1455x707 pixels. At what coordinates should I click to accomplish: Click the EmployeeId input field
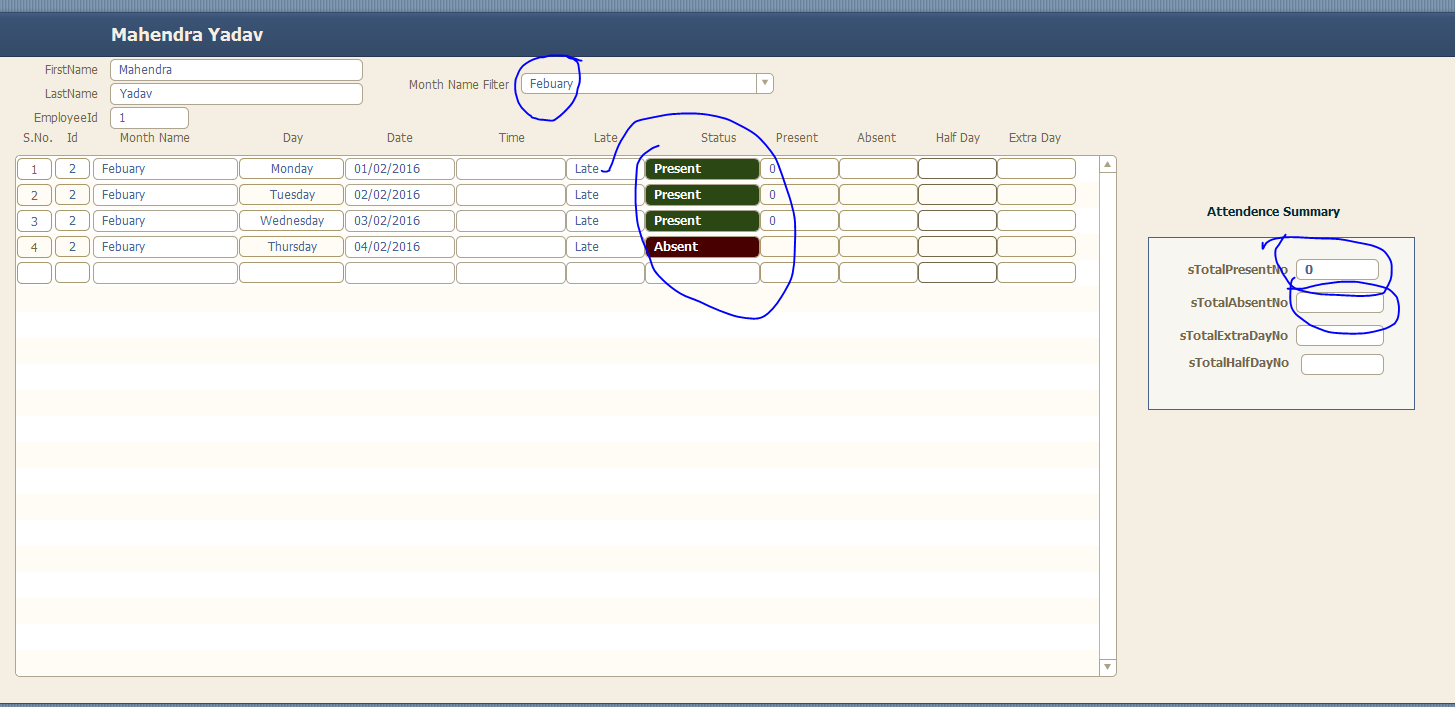[x=149, y=118]
